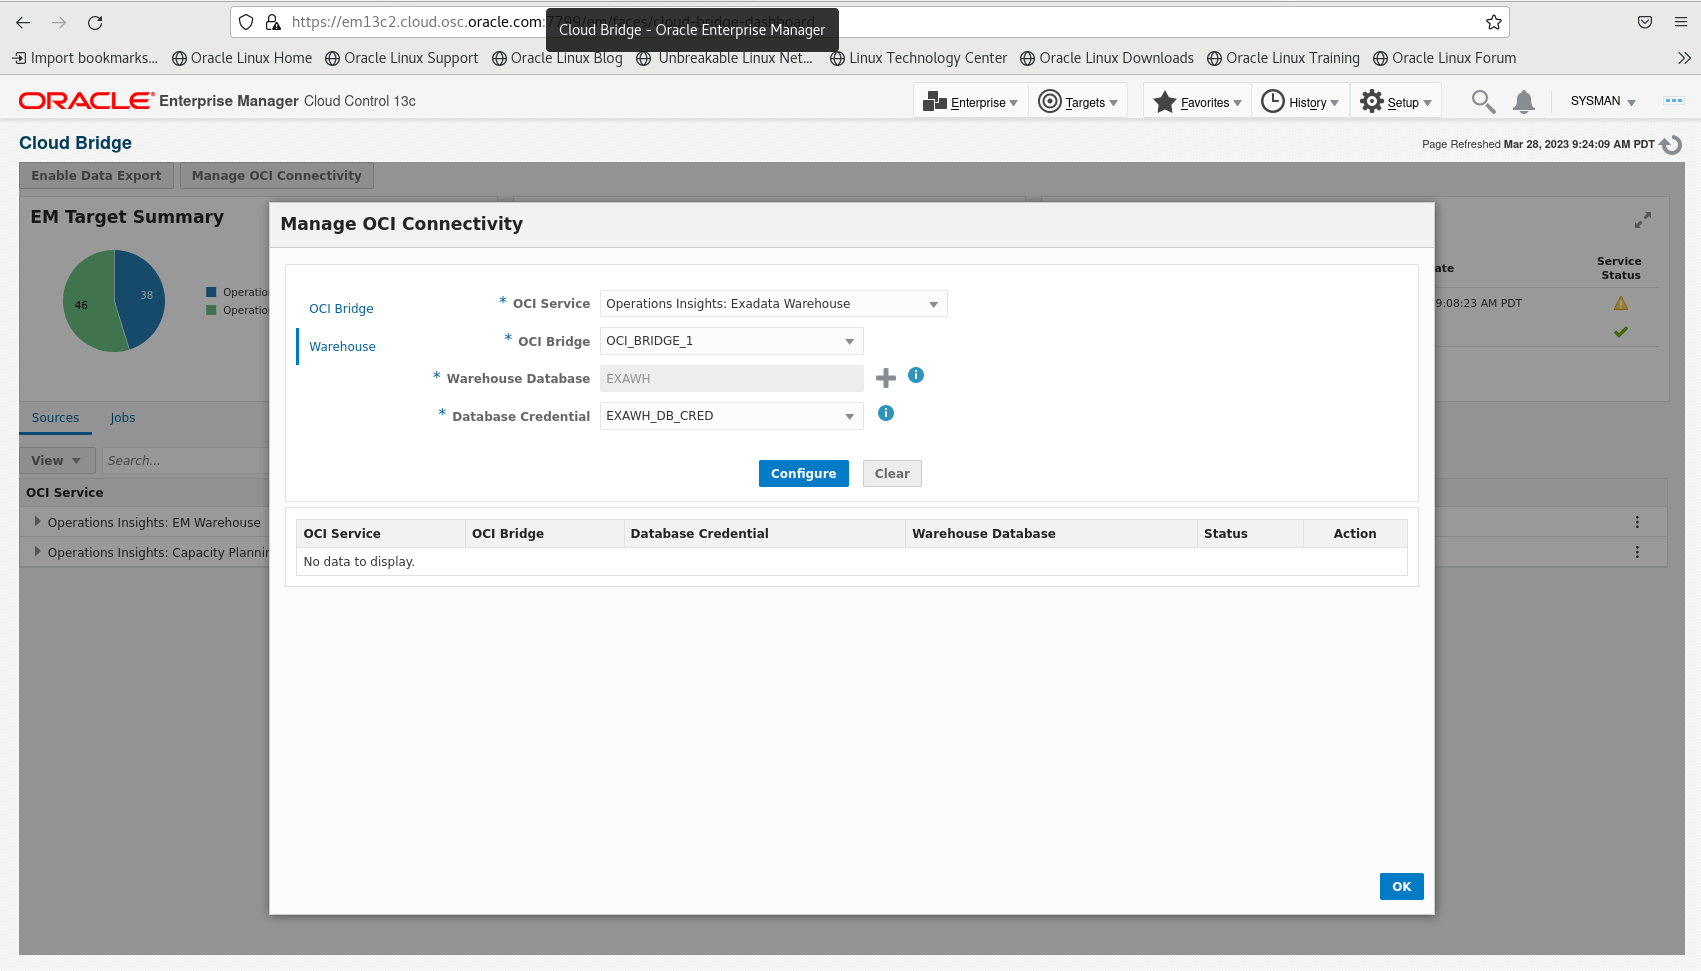
Task: Open the Setup menu
Action: click(1396, 101)
